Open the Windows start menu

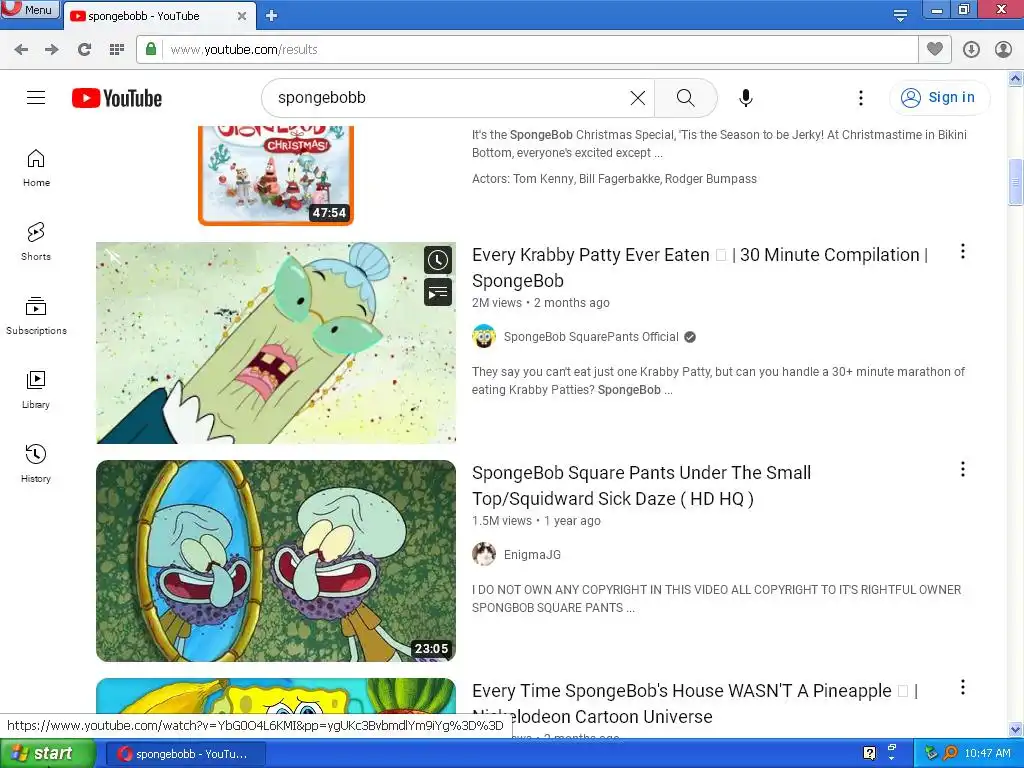click(x=46, y=754)
